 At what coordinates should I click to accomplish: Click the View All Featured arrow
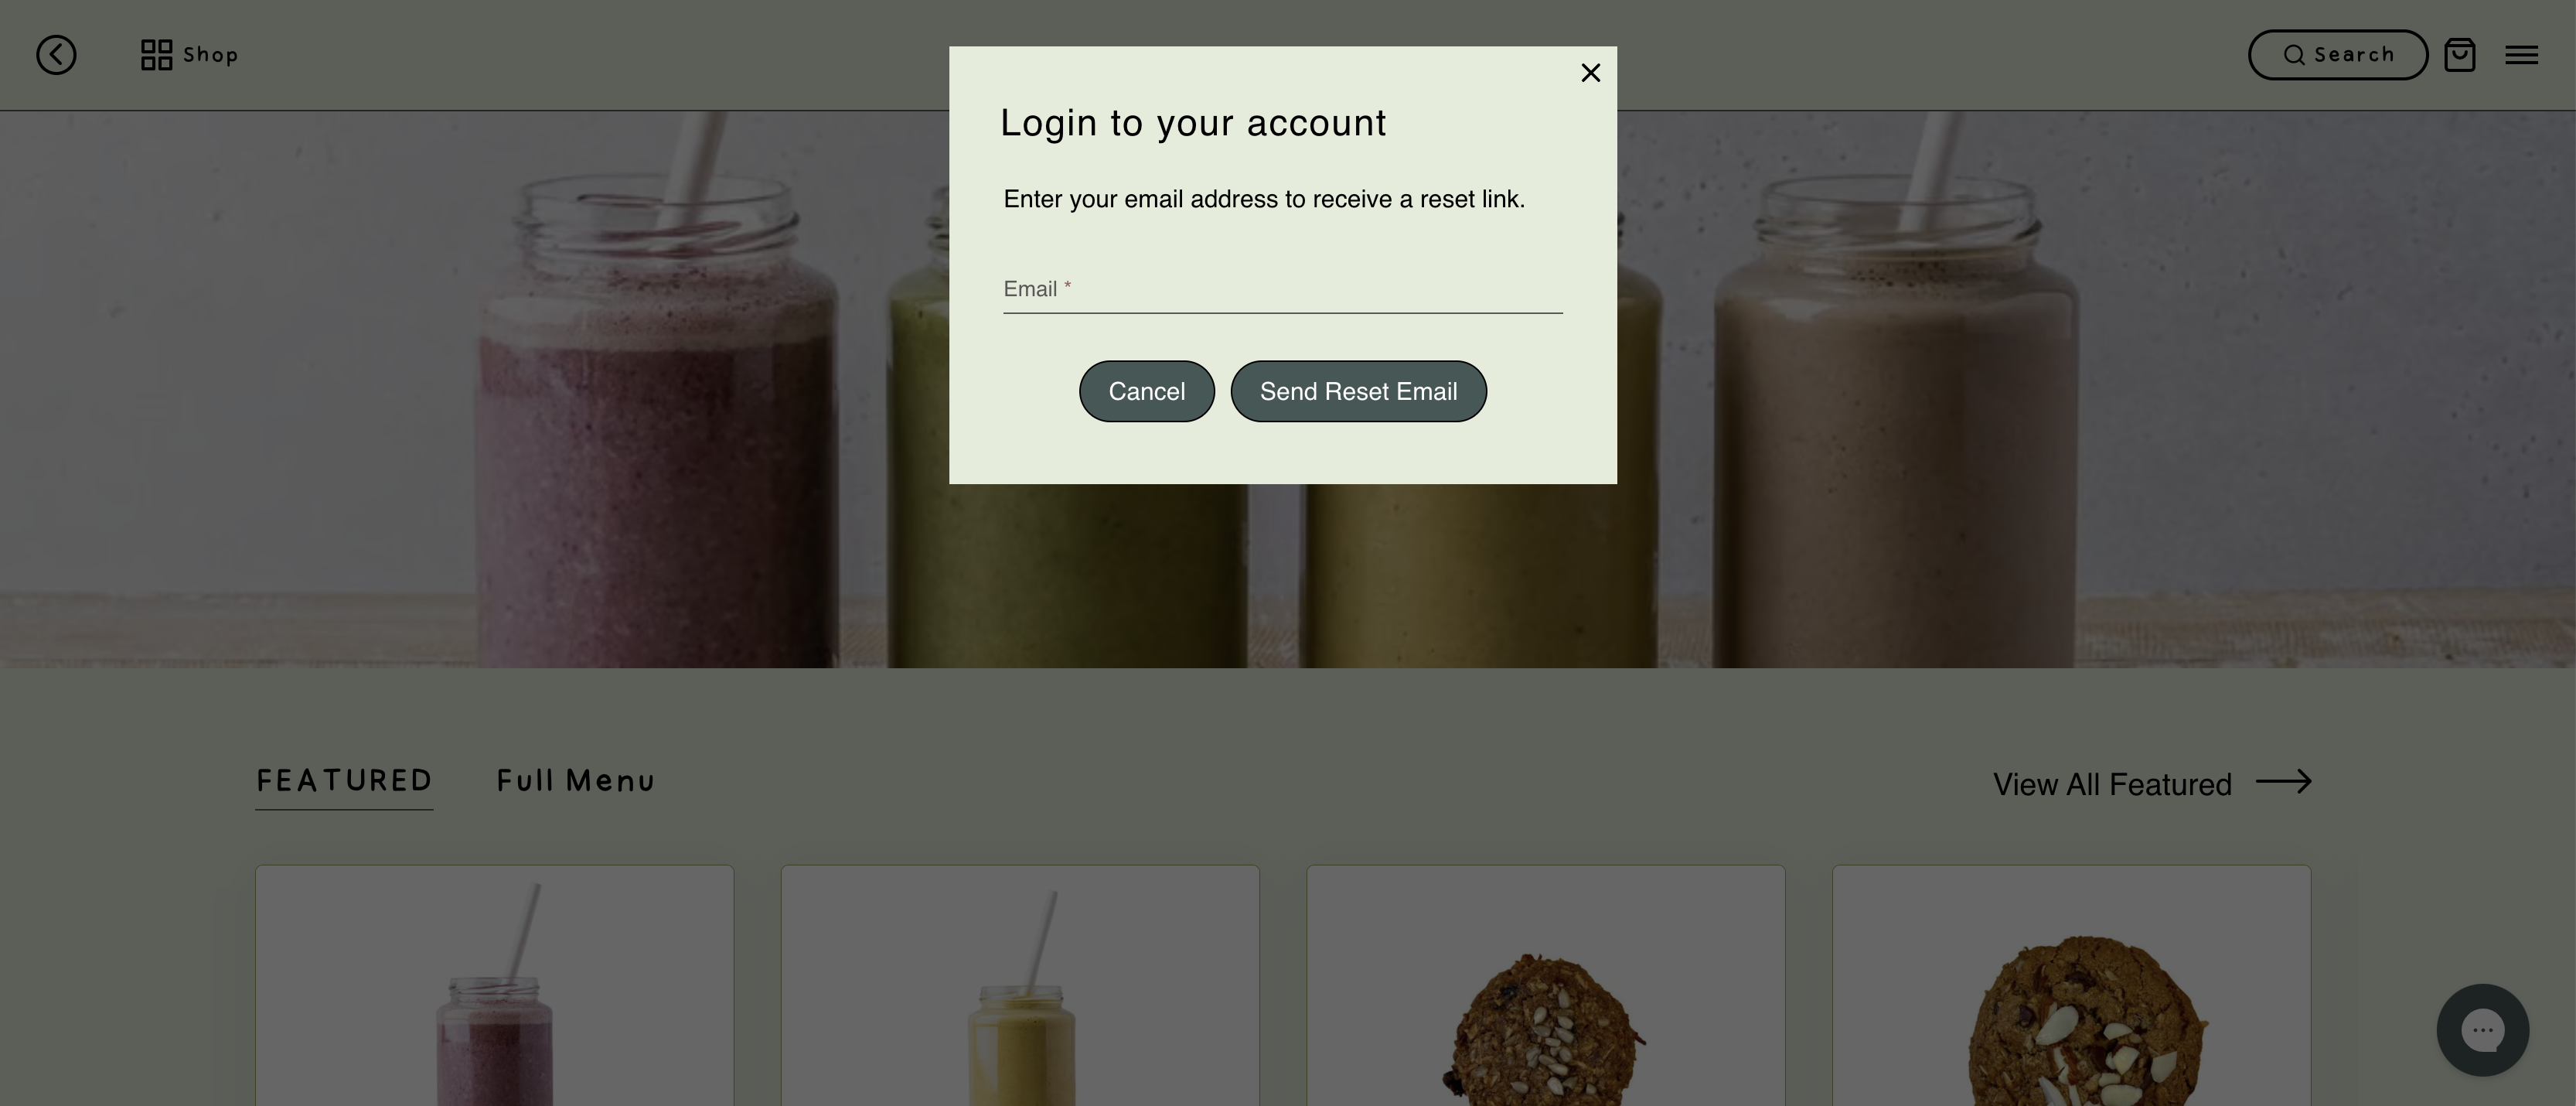click(x=2284, y=781)
